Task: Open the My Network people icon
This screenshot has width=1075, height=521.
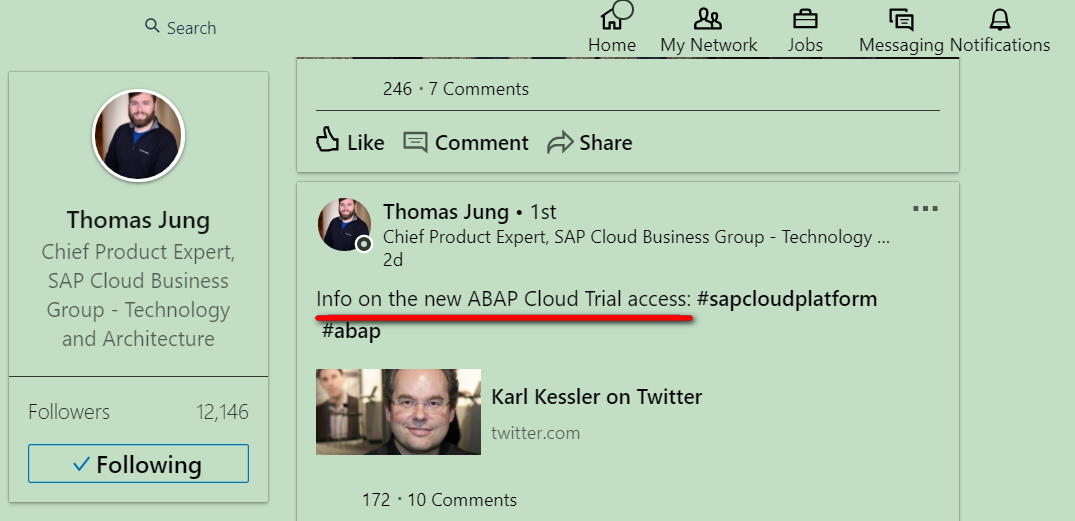Action: click(708, 19)
